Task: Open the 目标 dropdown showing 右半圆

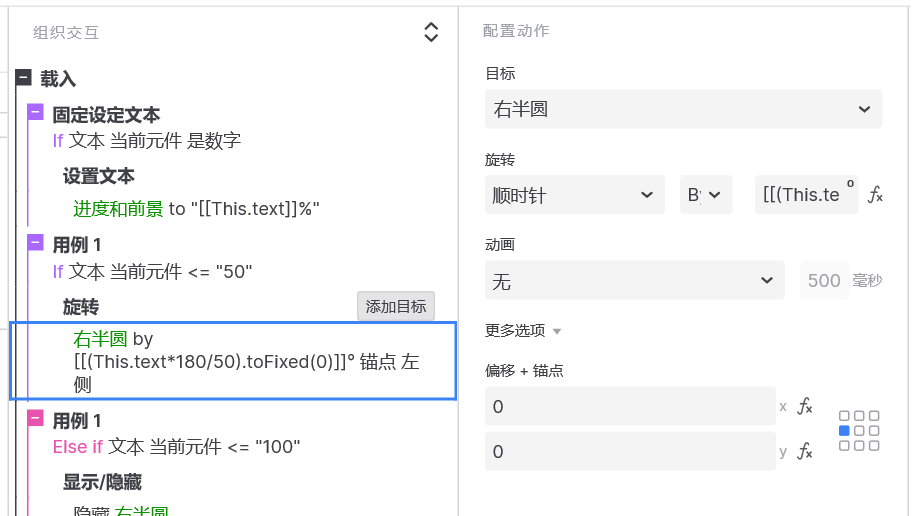Action: [683, 109]
